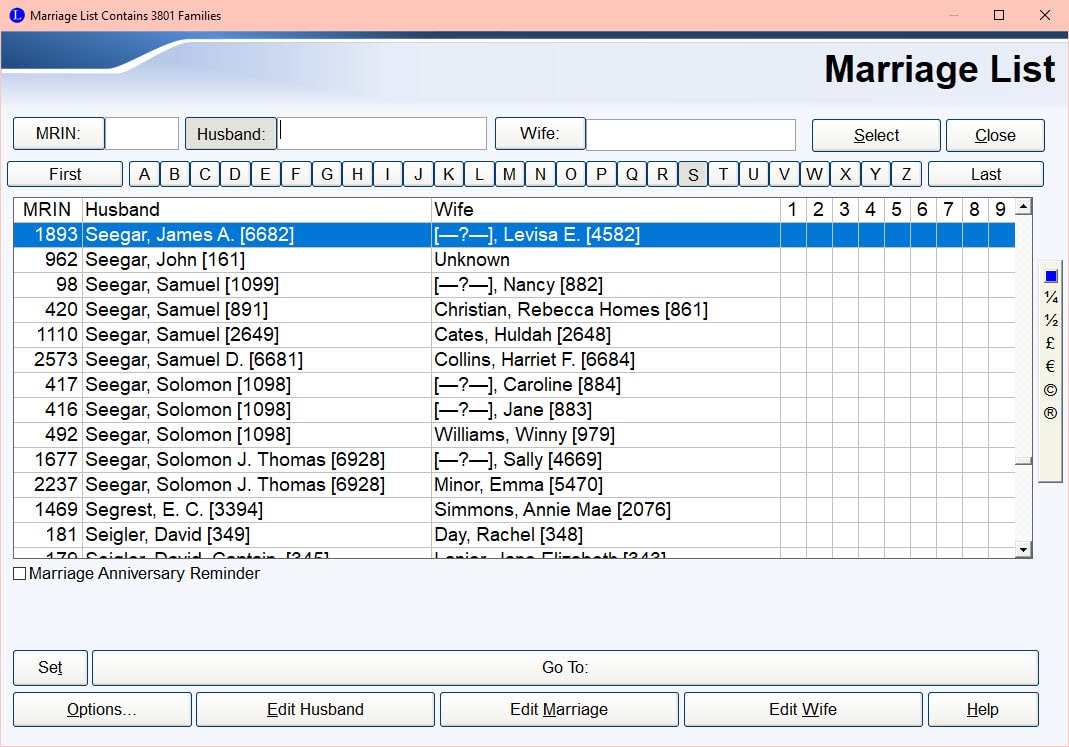Screen dimensions: 1069x747
Task: Click the Legacy app icon in title bar
Action: (16, 15)
